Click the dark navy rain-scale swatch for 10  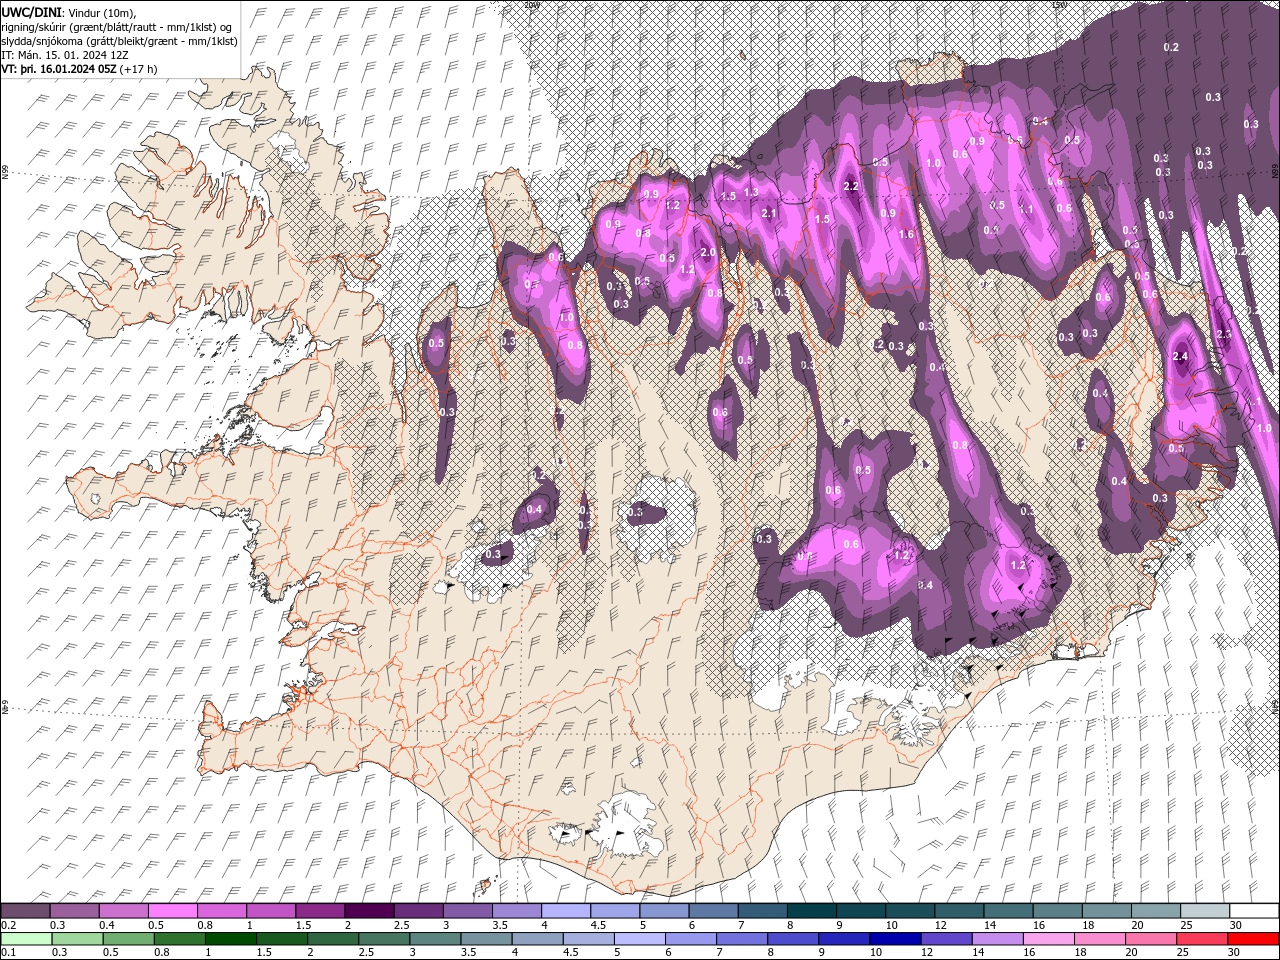click(895, 939)
